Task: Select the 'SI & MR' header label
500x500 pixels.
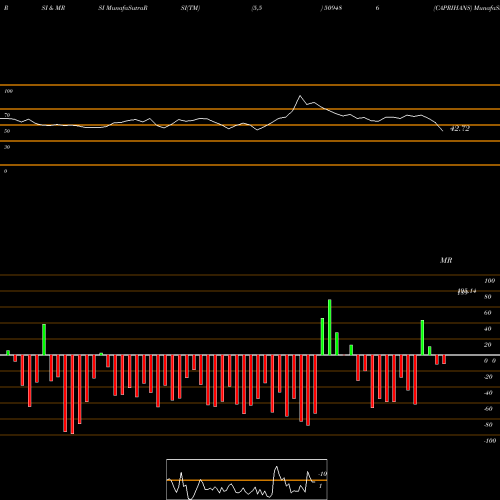Action: (53, 8)
